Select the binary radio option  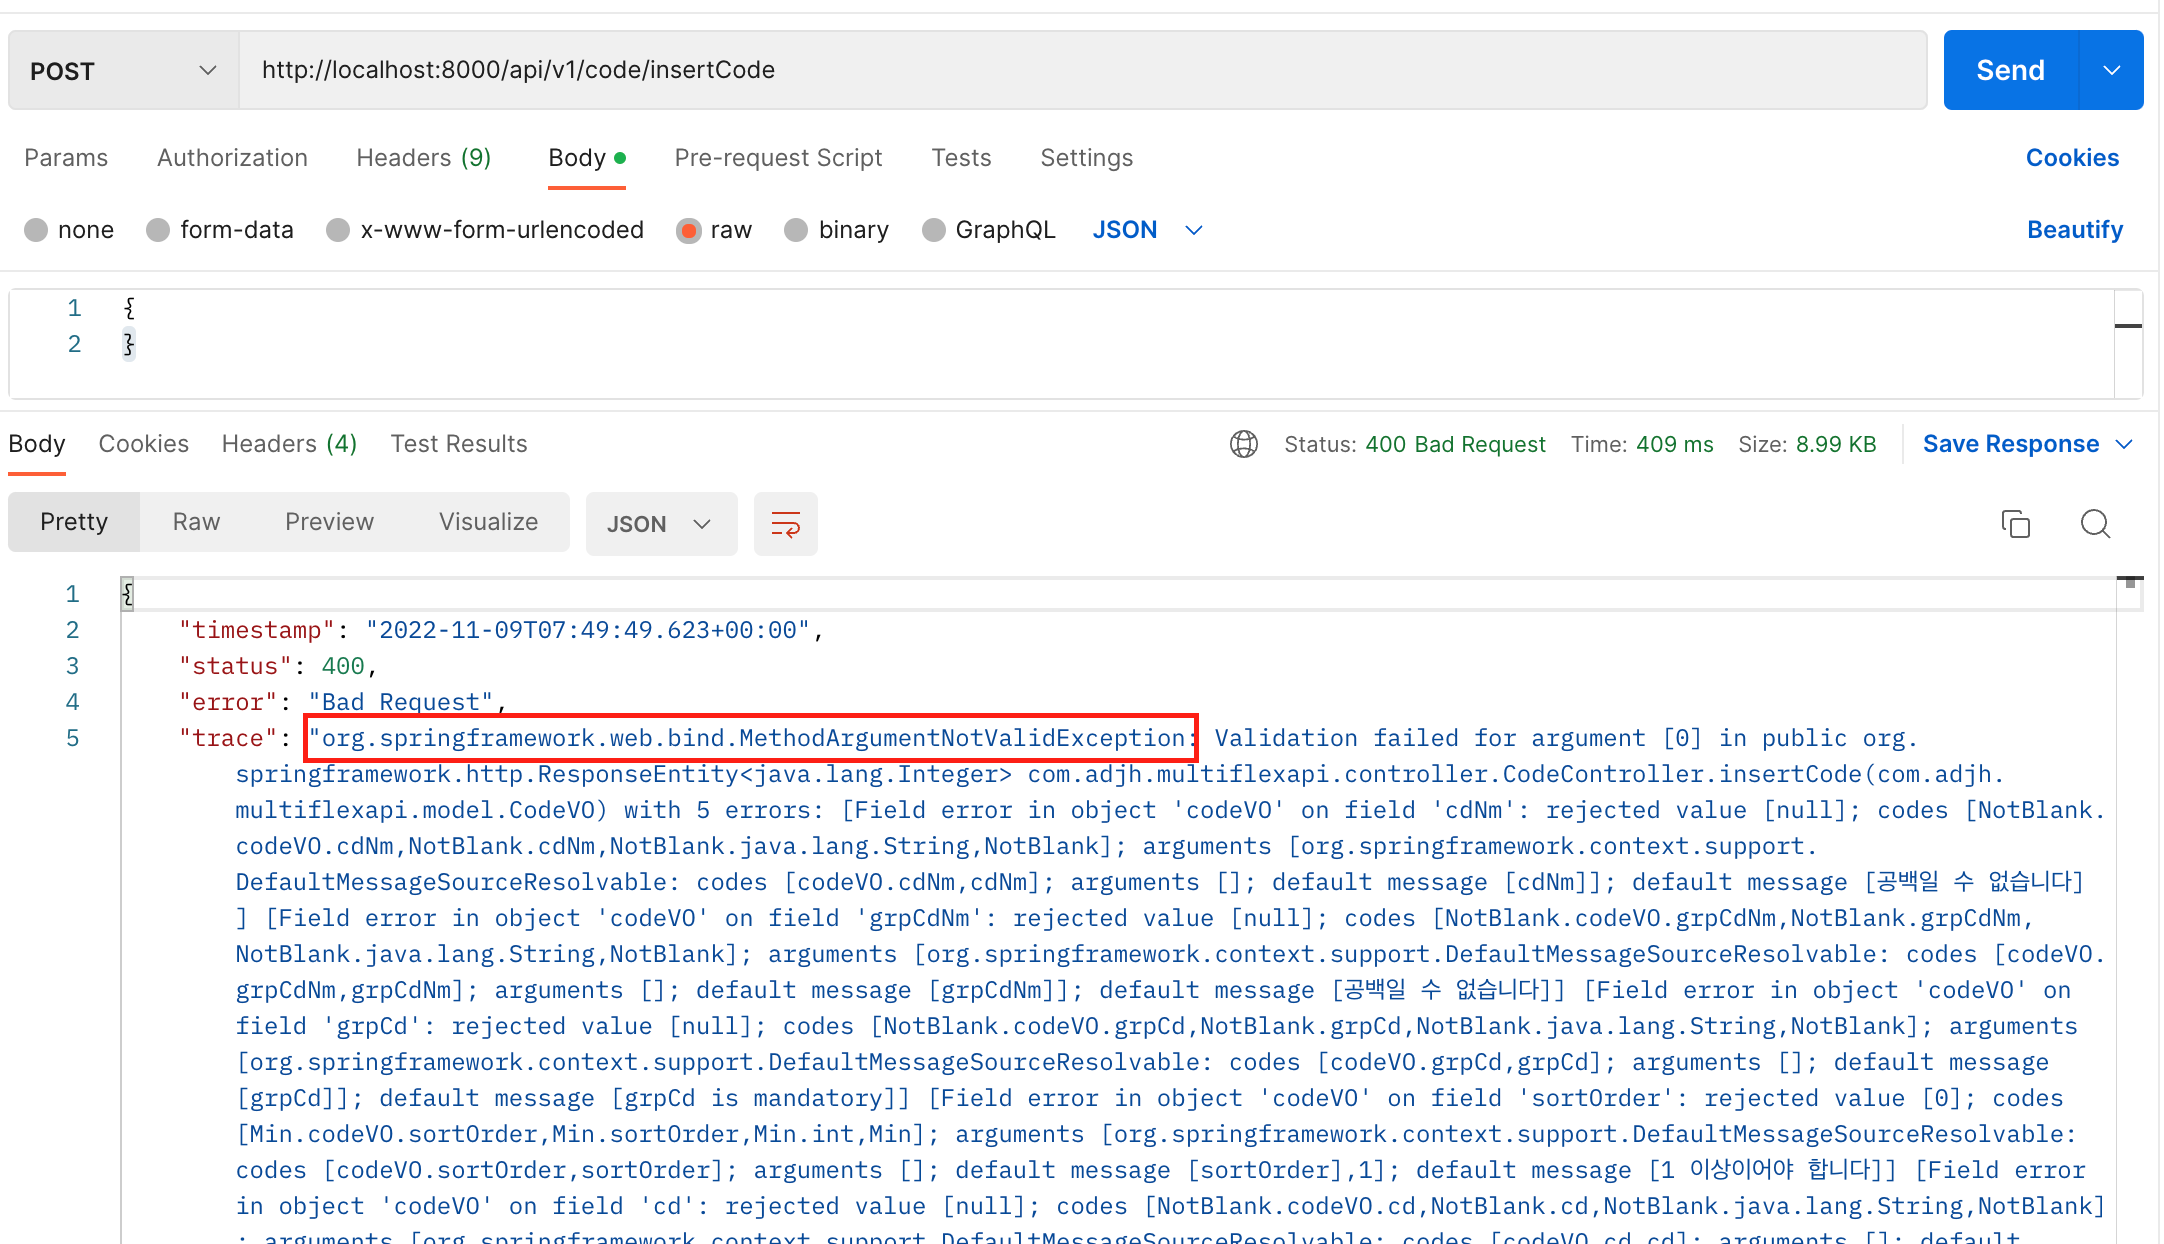(x=796, y=231)
